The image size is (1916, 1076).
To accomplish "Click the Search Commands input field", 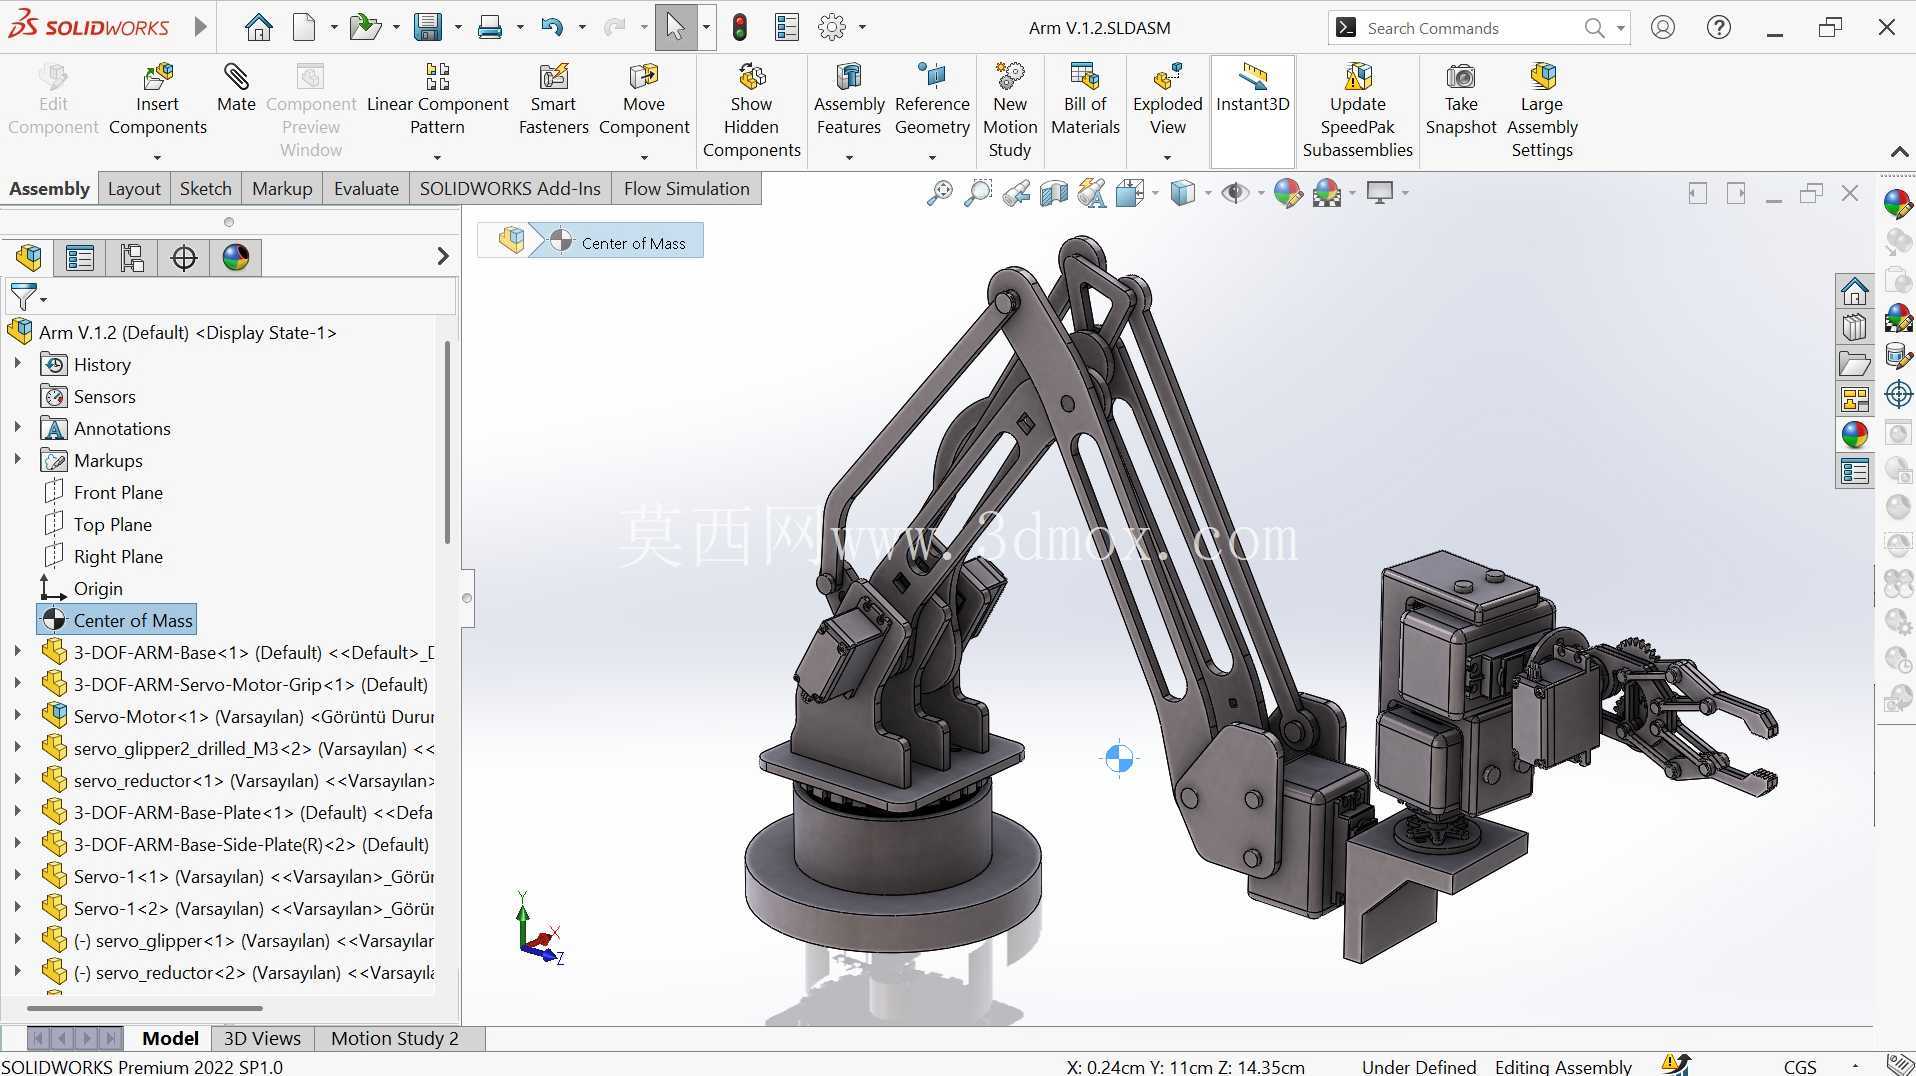I will pos(1472,28).
